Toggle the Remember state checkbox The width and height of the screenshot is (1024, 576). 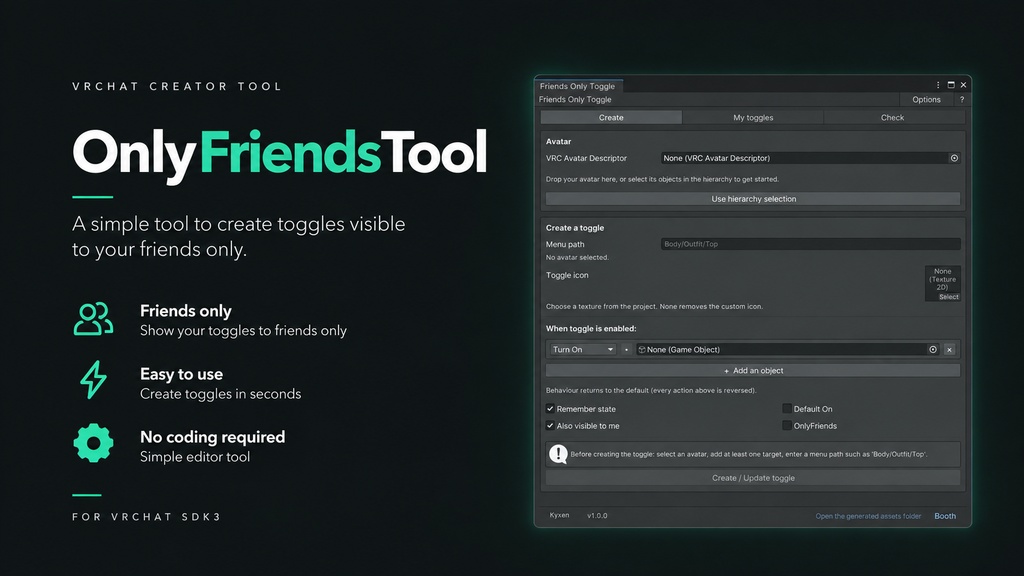(x=550, y=409)
